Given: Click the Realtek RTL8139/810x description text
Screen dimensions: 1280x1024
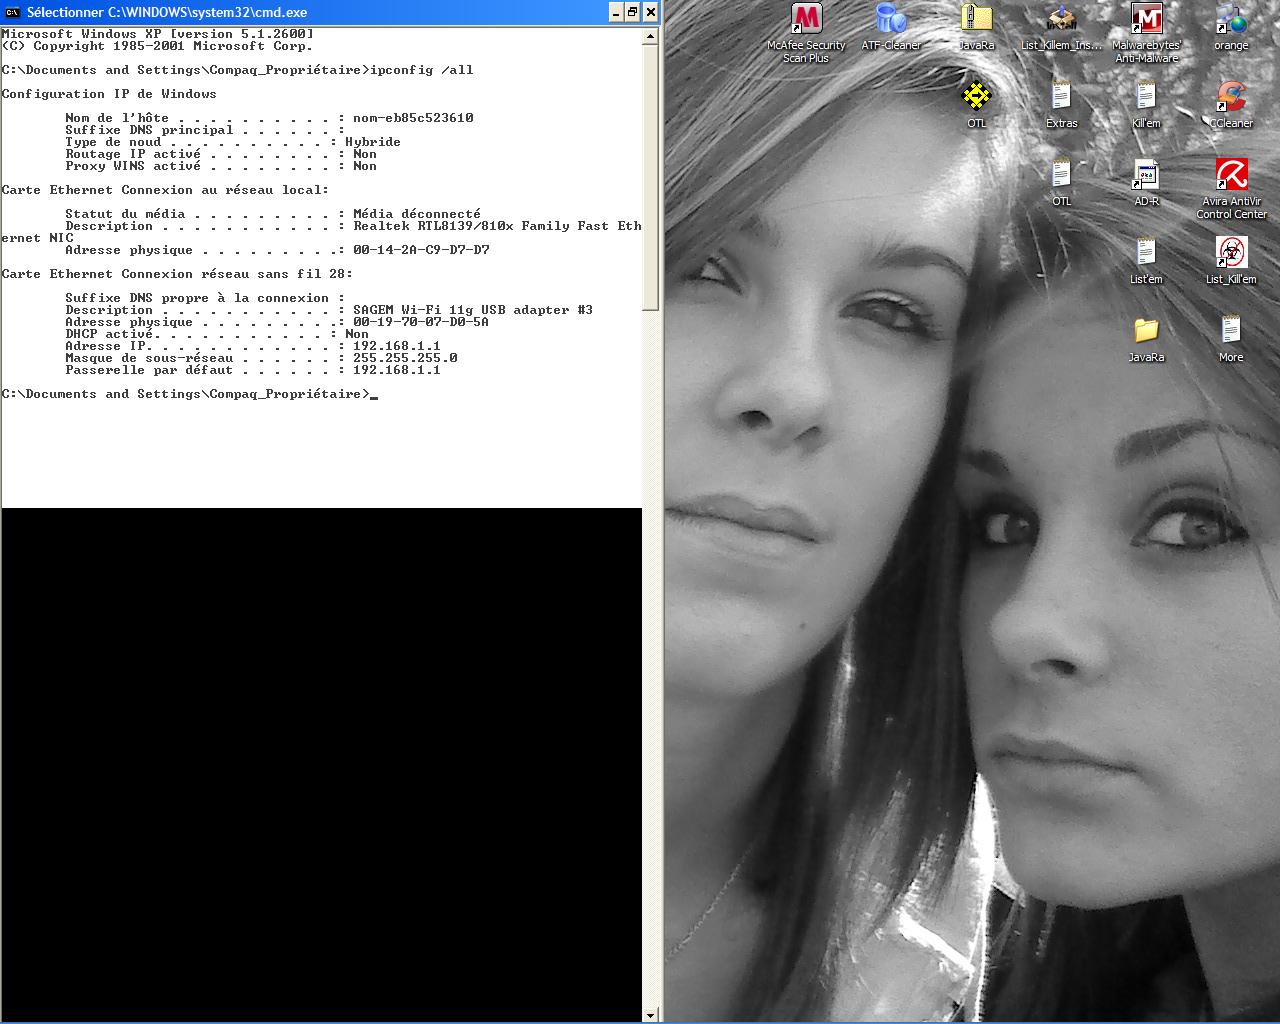Looking at the screenshot, I should click(497, 226).
